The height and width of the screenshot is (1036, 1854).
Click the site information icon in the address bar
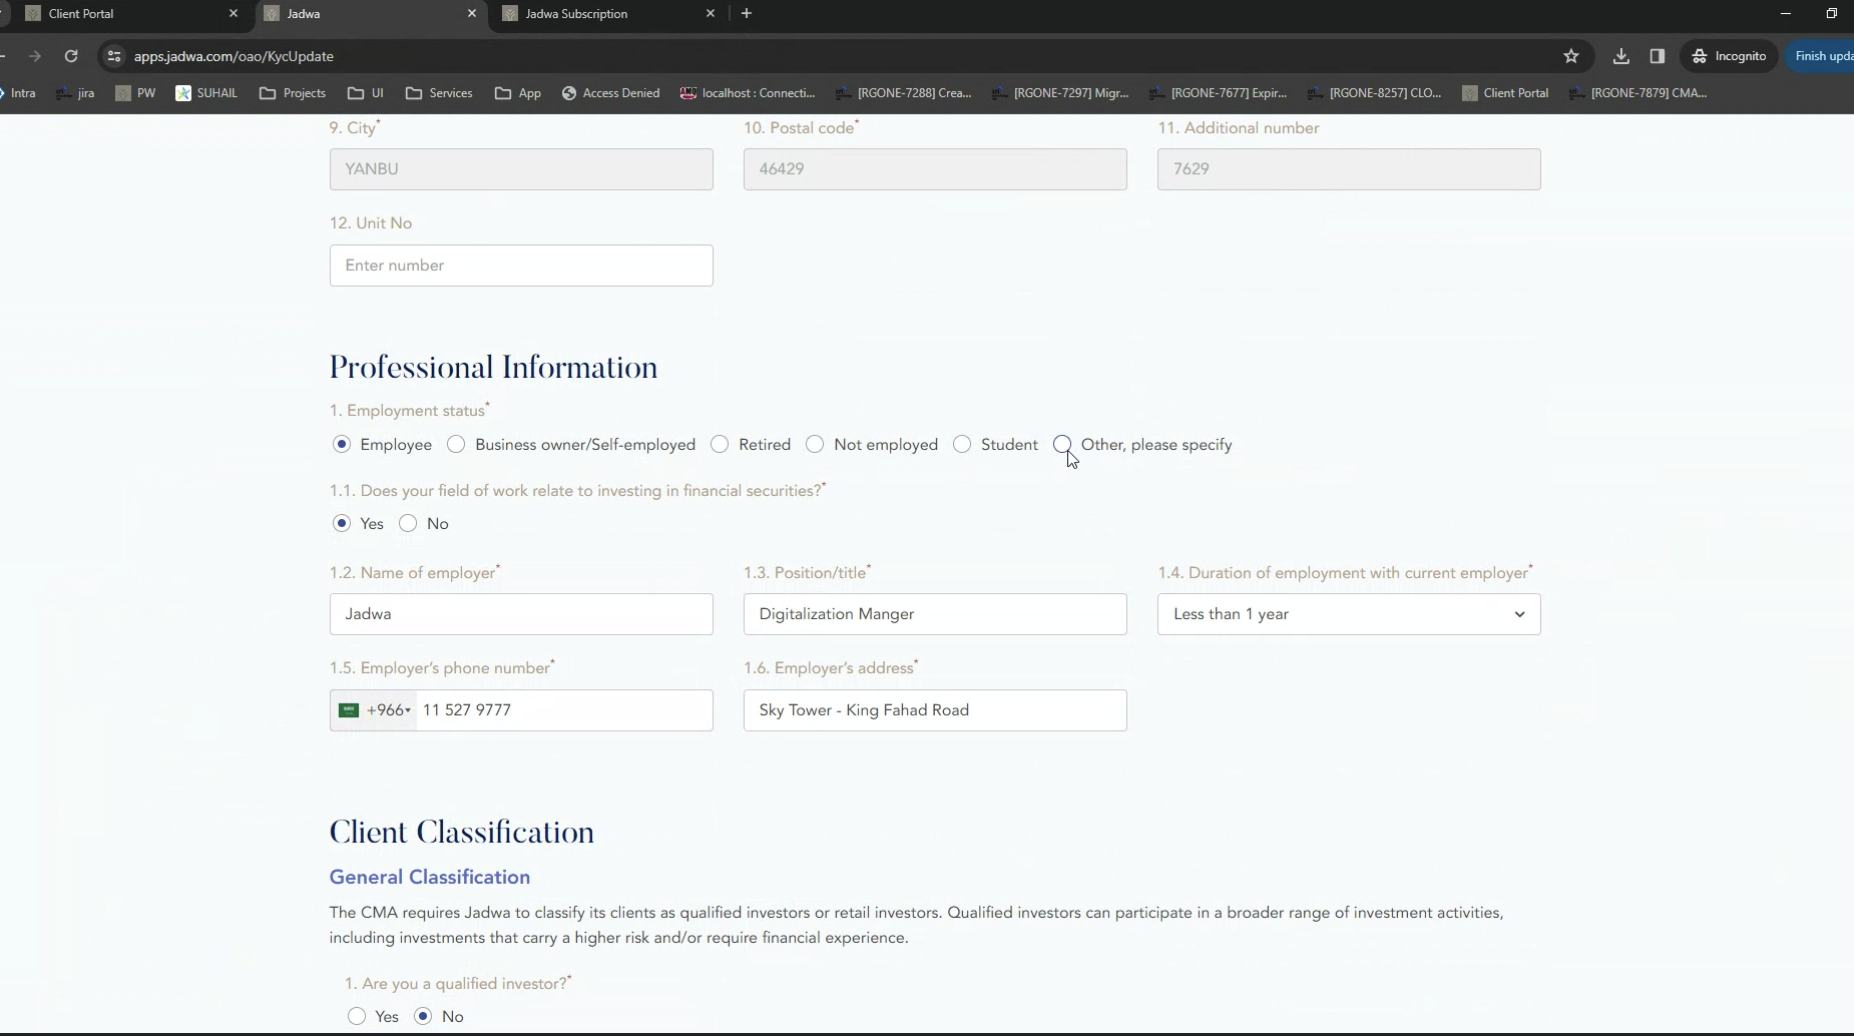pyautogui.click(x=114, y=56)
